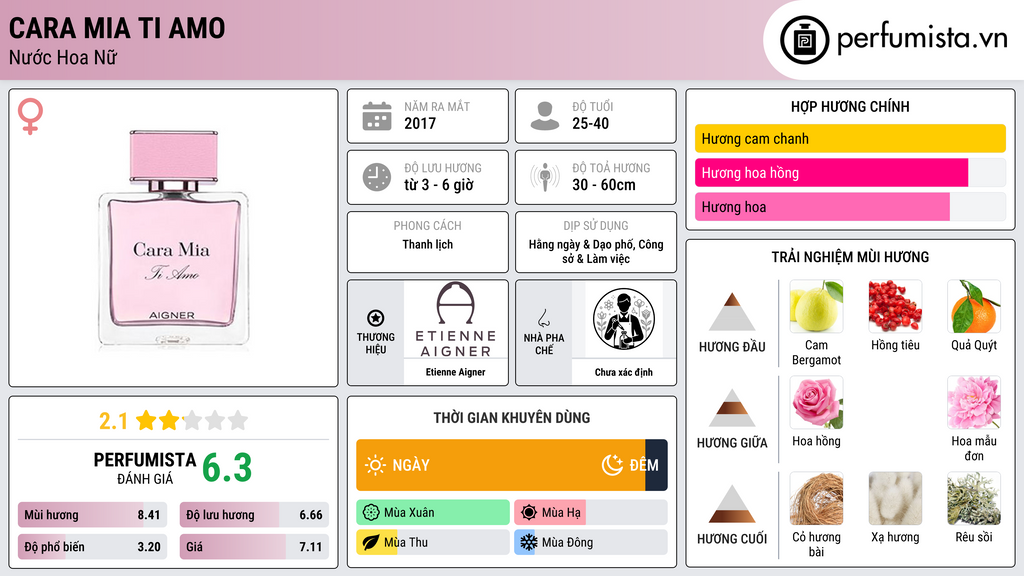Image resolution: width=1024 pixels, height=576 pixels.
Task: Click the launch year value 2017
Action: (420, 123)
